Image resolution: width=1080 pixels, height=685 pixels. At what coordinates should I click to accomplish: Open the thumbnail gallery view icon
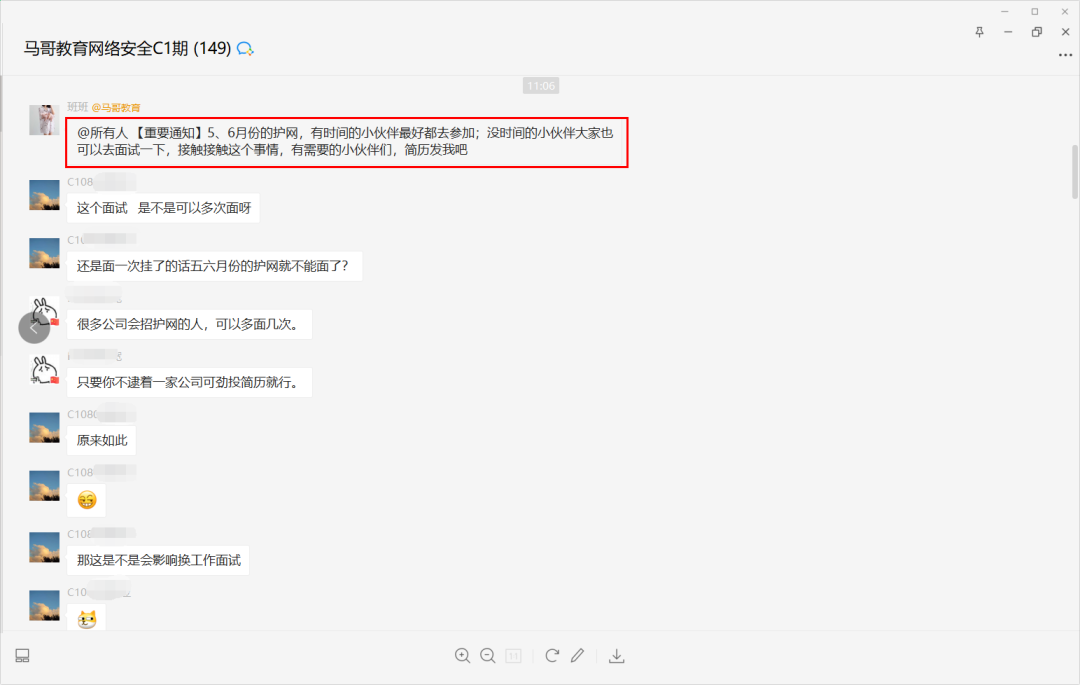tap(22, 656)
